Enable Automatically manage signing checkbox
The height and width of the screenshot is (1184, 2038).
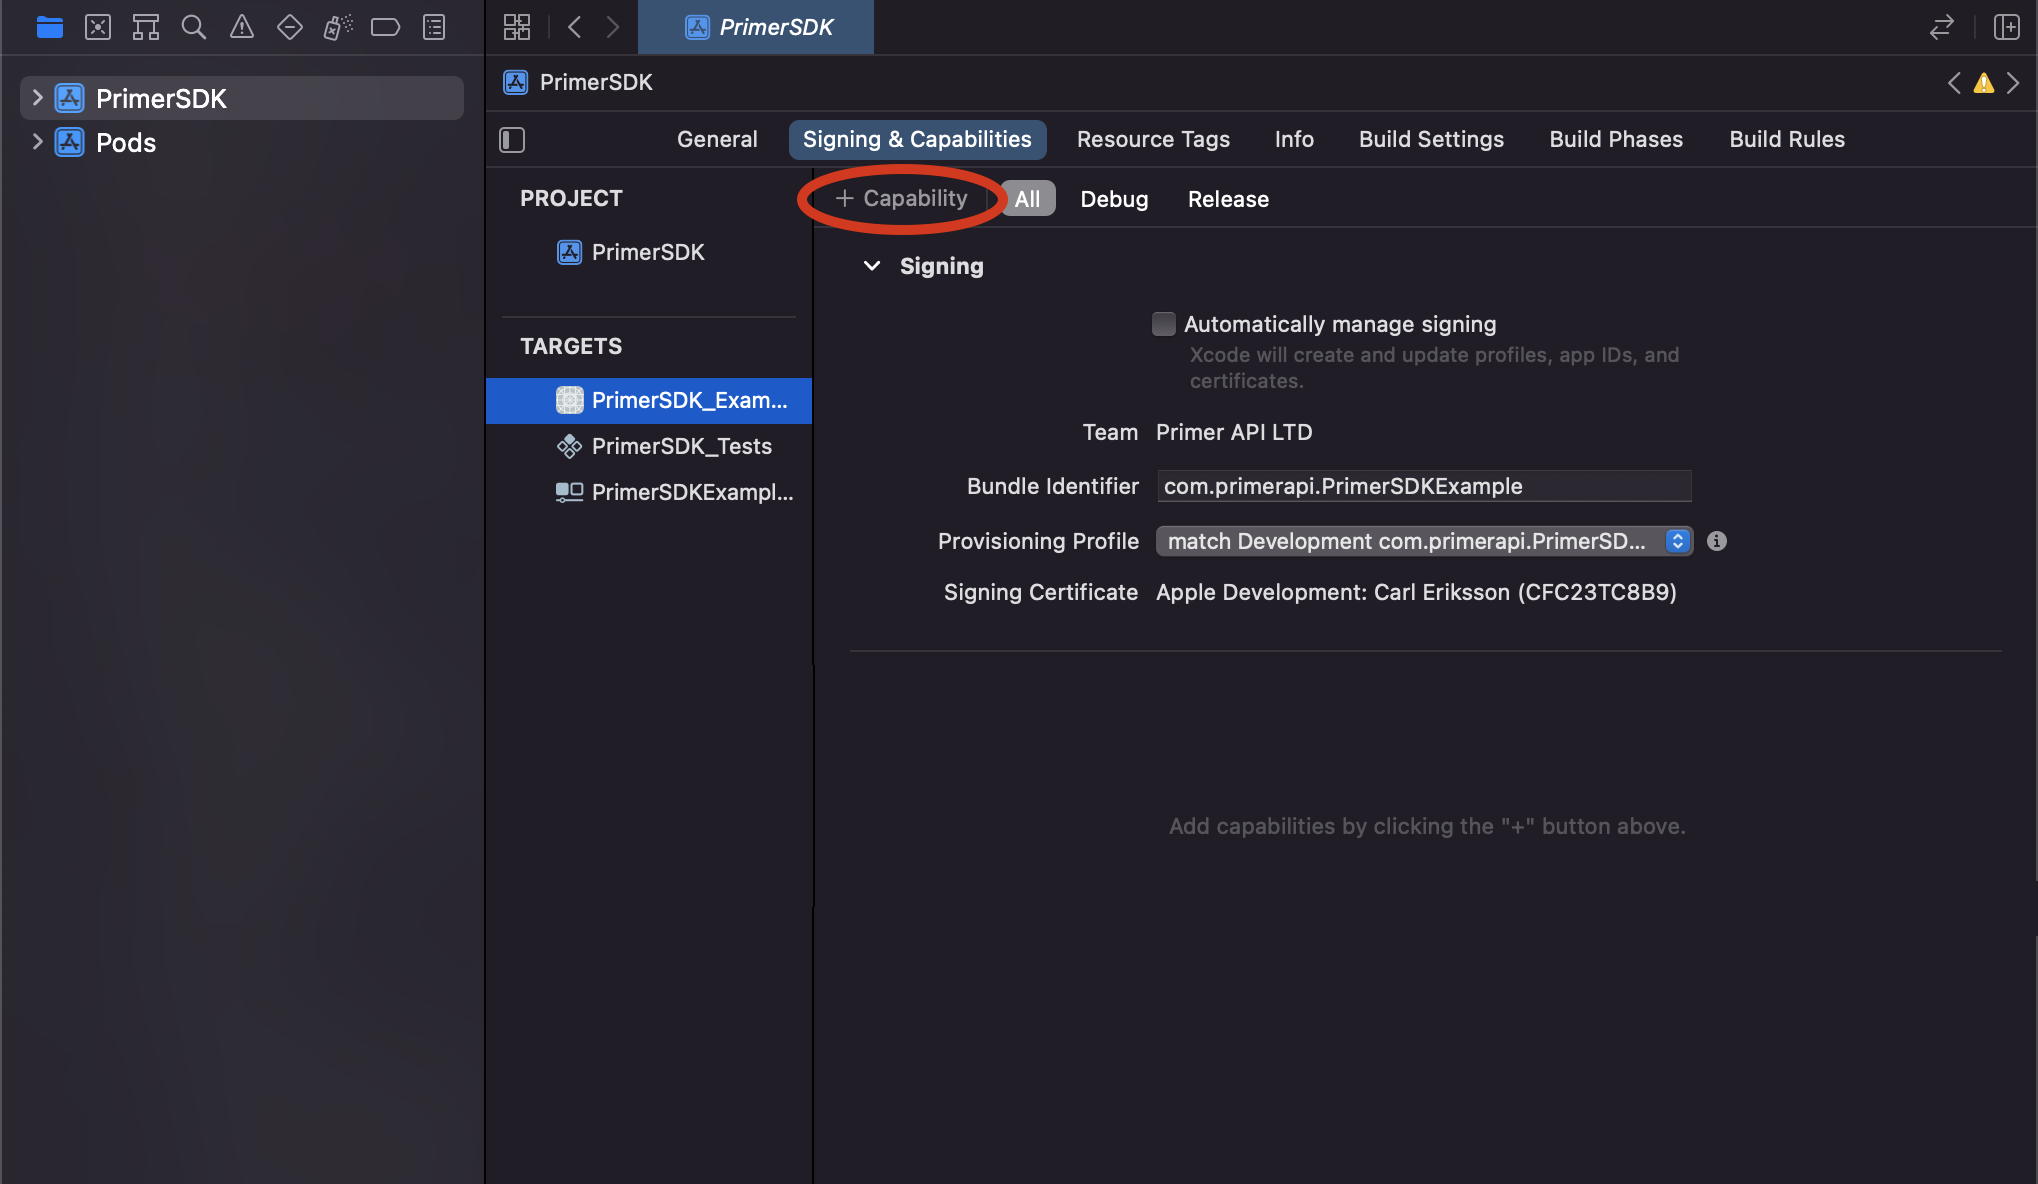point(1163,324)
